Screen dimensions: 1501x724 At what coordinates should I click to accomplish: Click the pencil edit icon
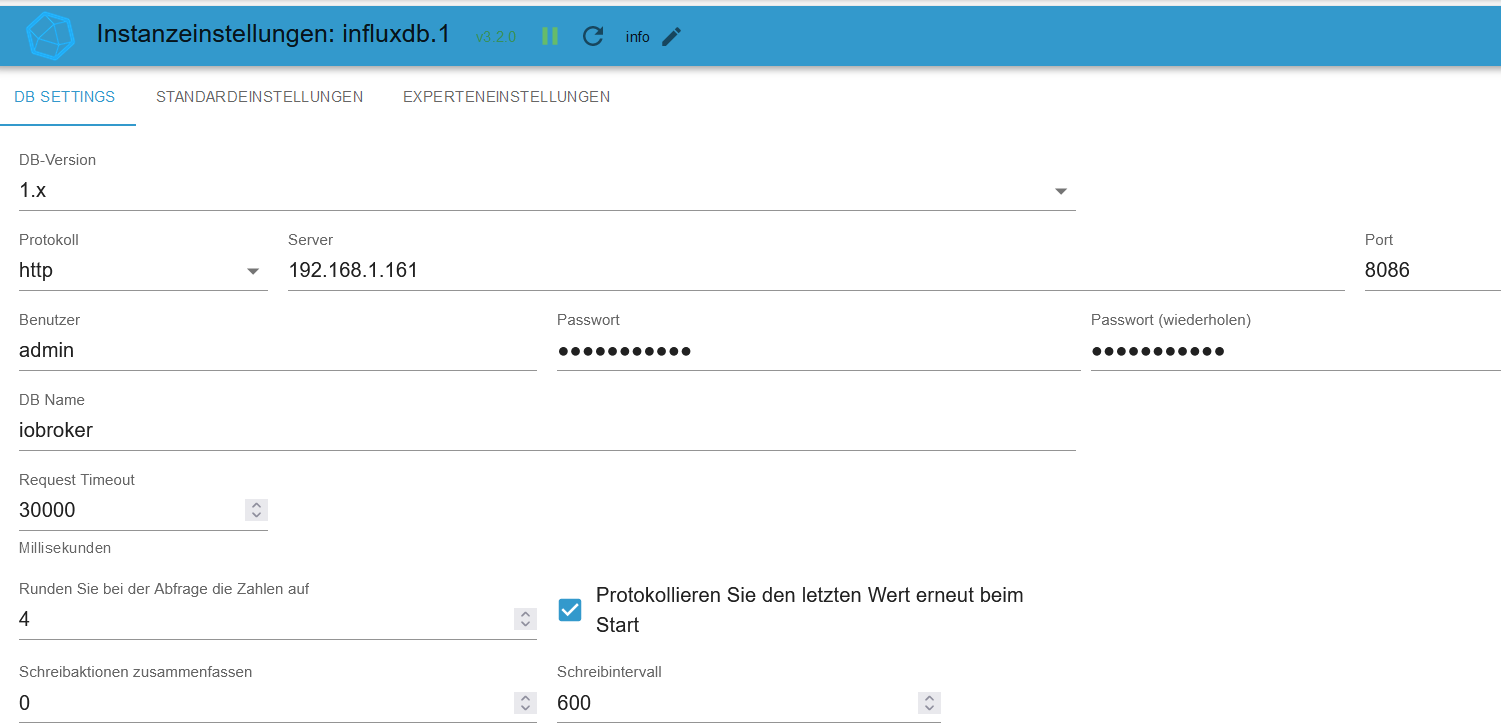[672, 36]
